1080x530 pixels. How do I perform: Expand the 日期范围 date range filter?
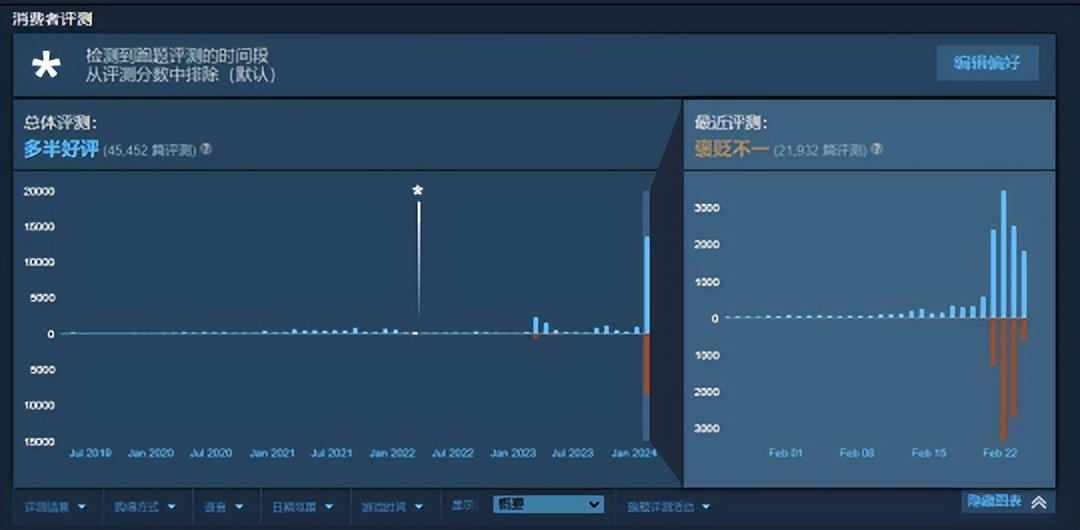(x=303, y=506)
